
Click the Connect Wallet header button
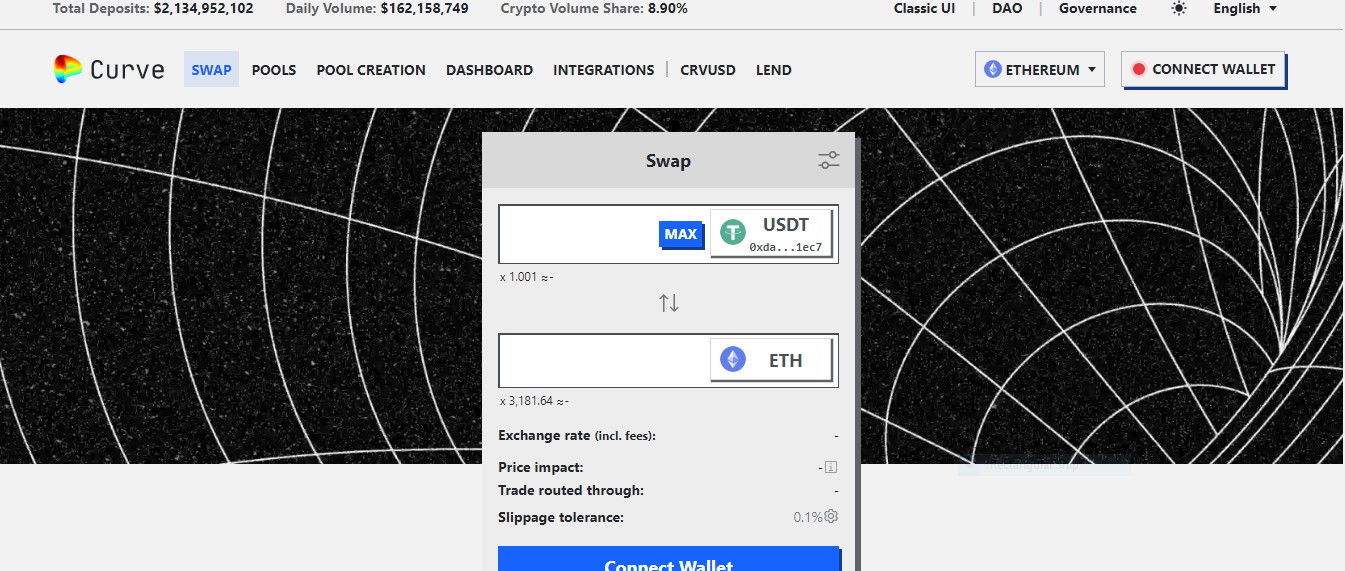tap(1203, 69)
